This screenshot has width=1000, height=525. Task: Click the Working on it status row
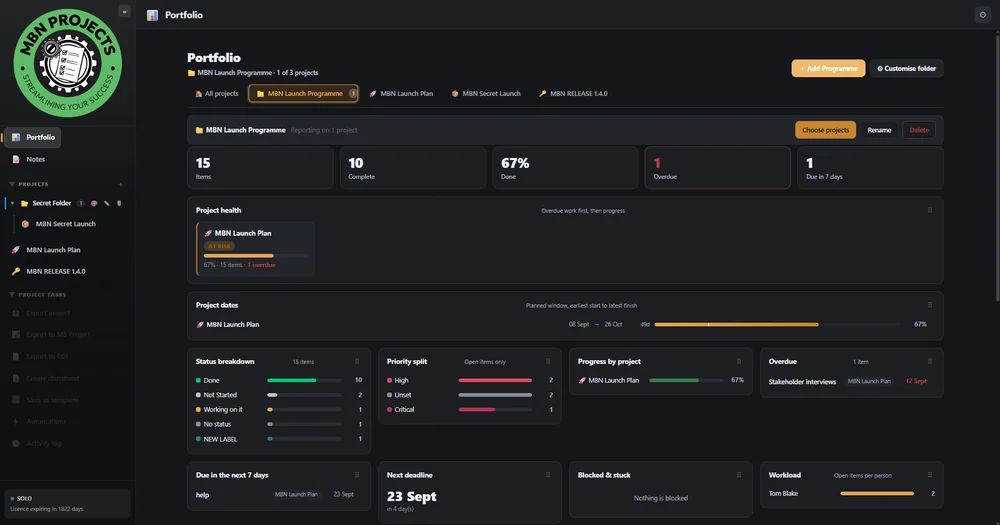click(x=279, y=410)
